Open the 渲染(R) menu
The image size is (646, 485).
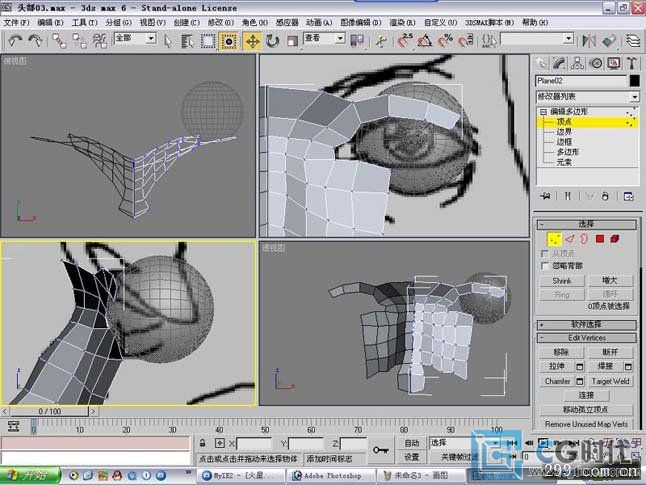coord(402,22)
